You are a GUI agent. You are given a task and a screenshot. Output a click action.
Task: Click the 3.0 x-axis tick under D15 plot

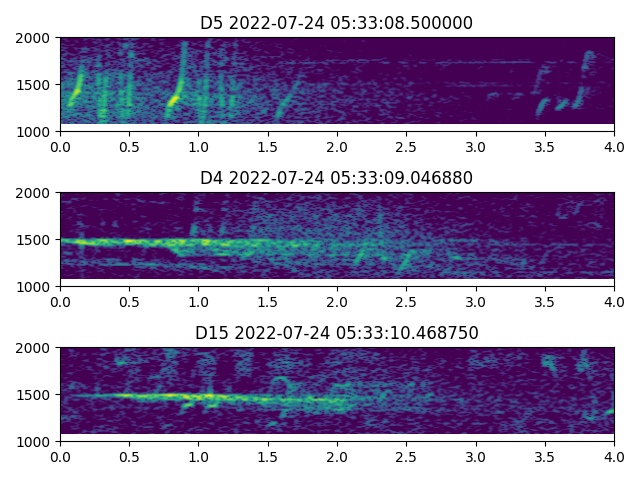[x=476, y=456]
